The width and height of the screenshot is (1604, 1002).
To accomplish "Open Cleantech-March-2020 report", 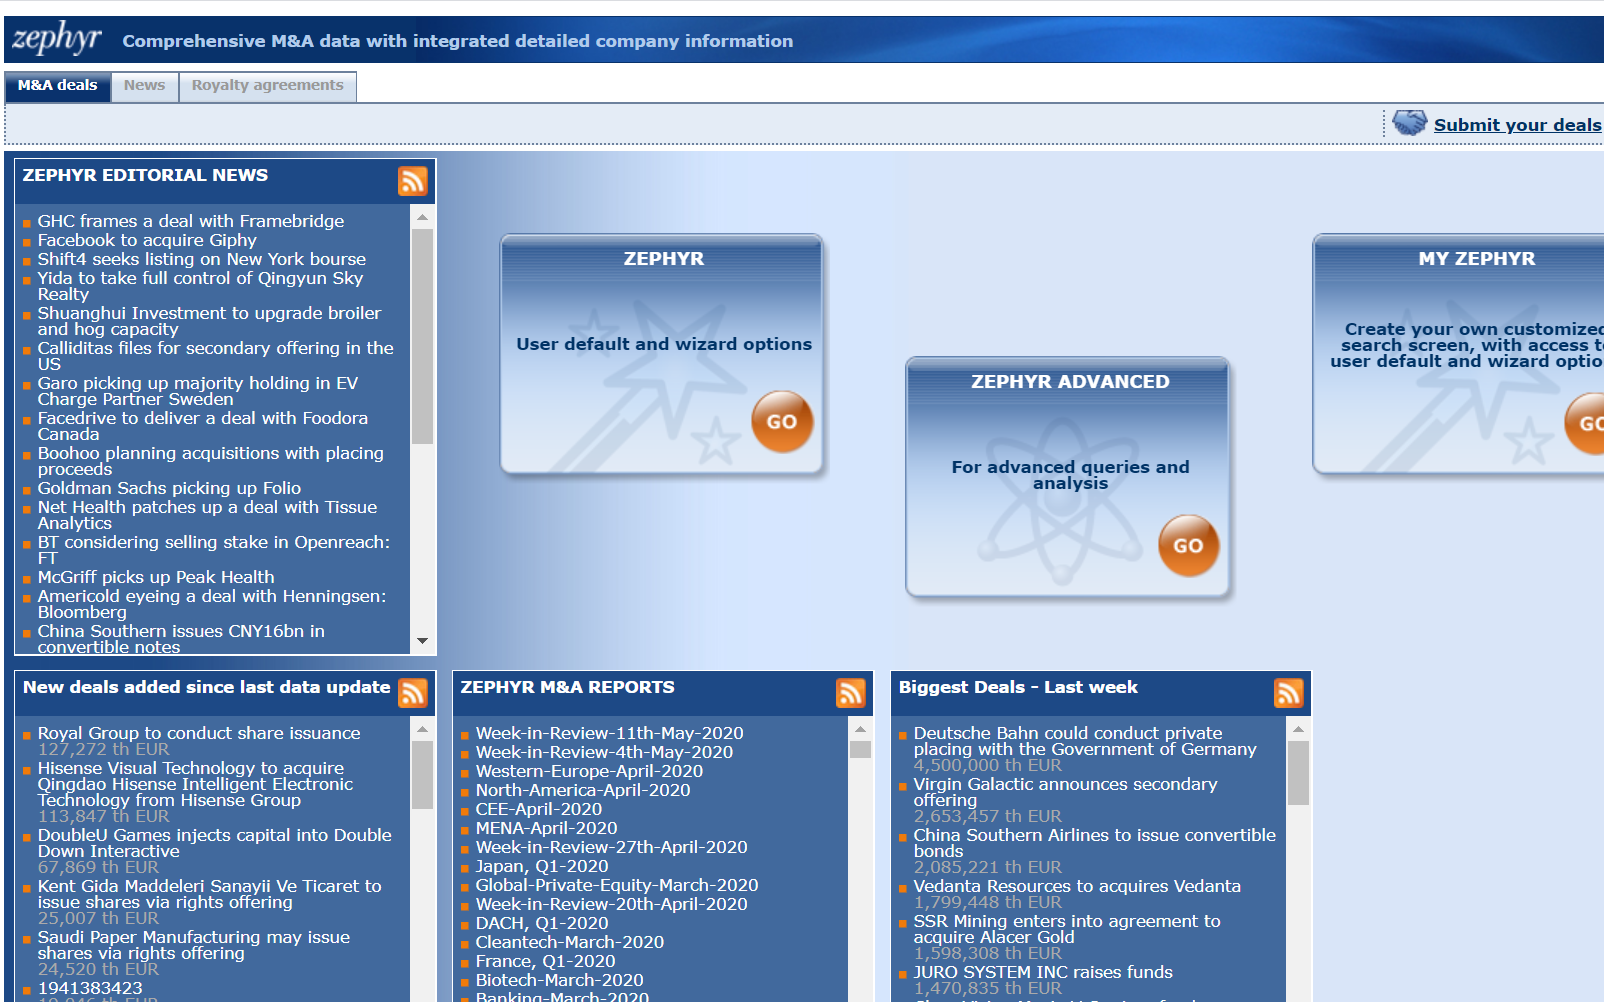I will coord(570,942).
